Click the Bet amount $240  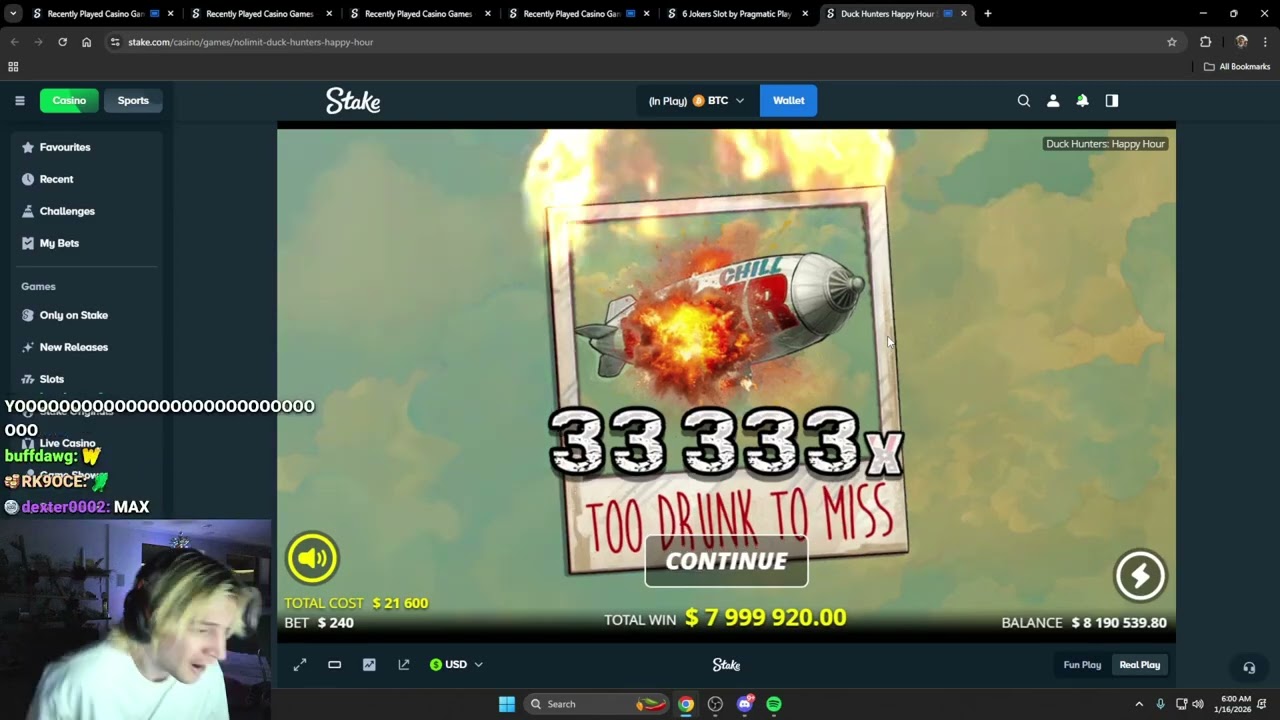pos(335,623)
